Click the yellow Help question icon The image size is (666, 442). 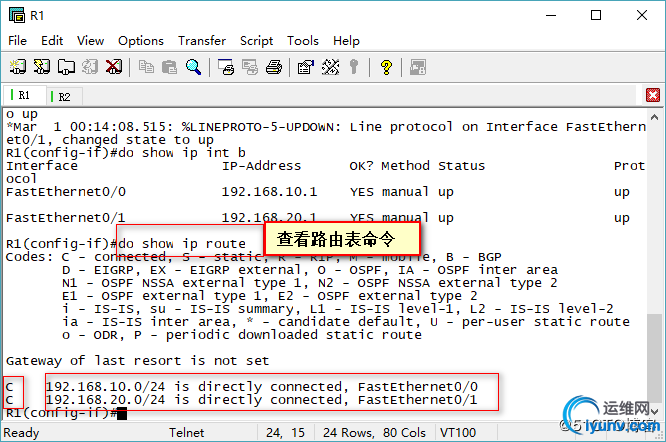coord(386,67)
